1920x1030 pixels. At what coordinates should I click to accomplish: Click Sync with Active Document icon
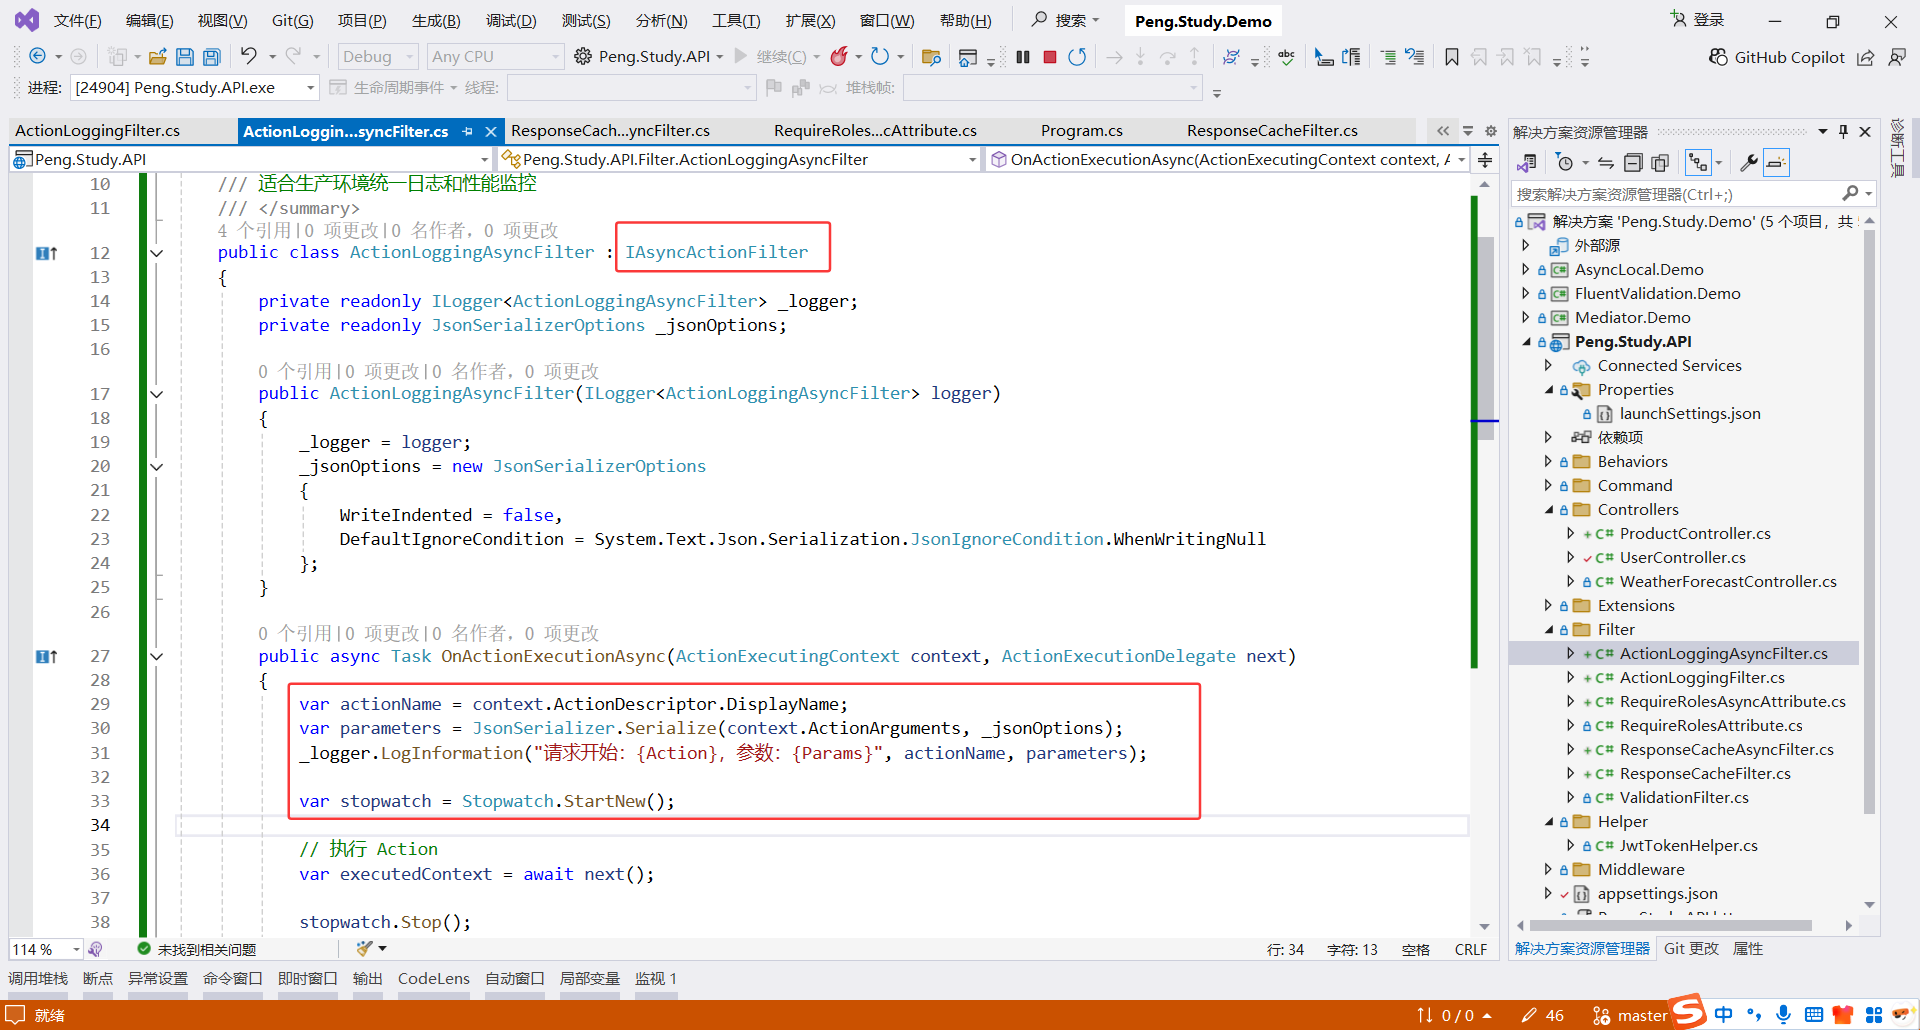tap(1606, 162)
